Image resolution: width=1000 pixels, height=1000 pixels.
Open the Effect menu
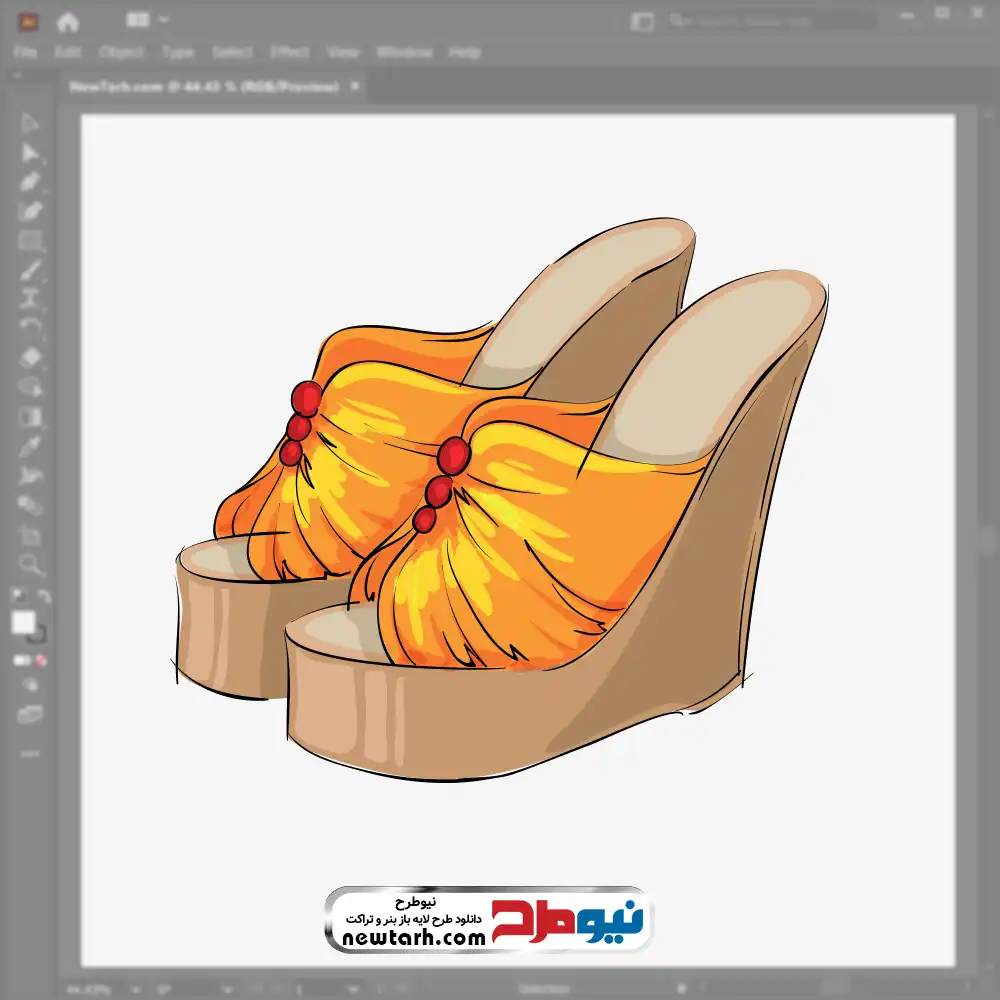(x=289, y=52)
